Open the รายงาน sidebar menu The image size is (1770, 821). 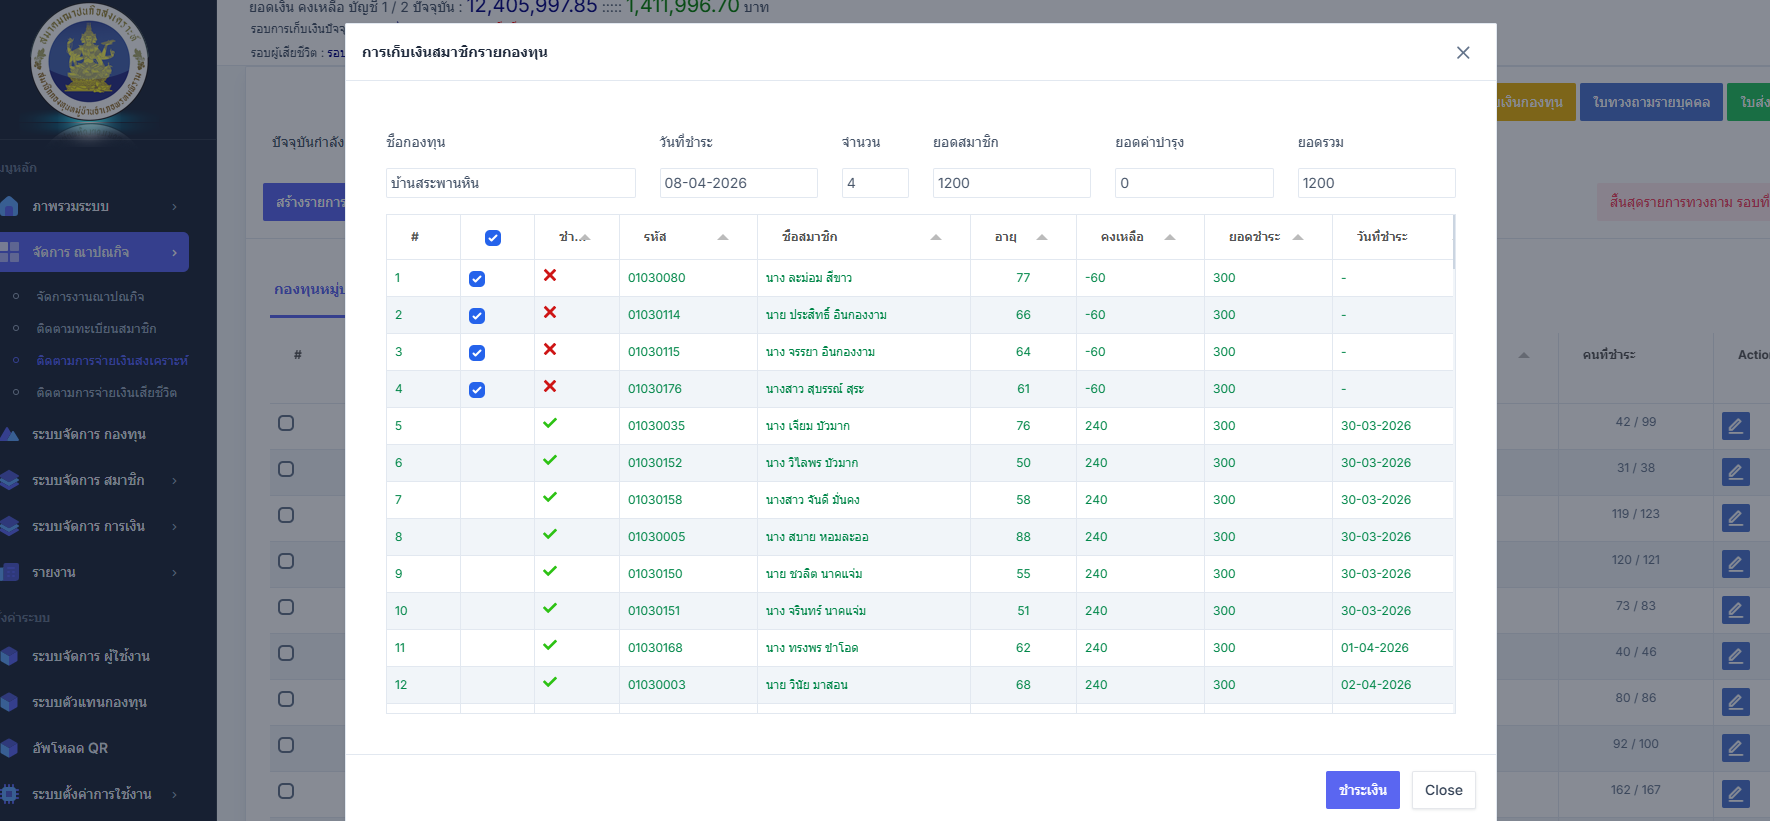point(94,573)
